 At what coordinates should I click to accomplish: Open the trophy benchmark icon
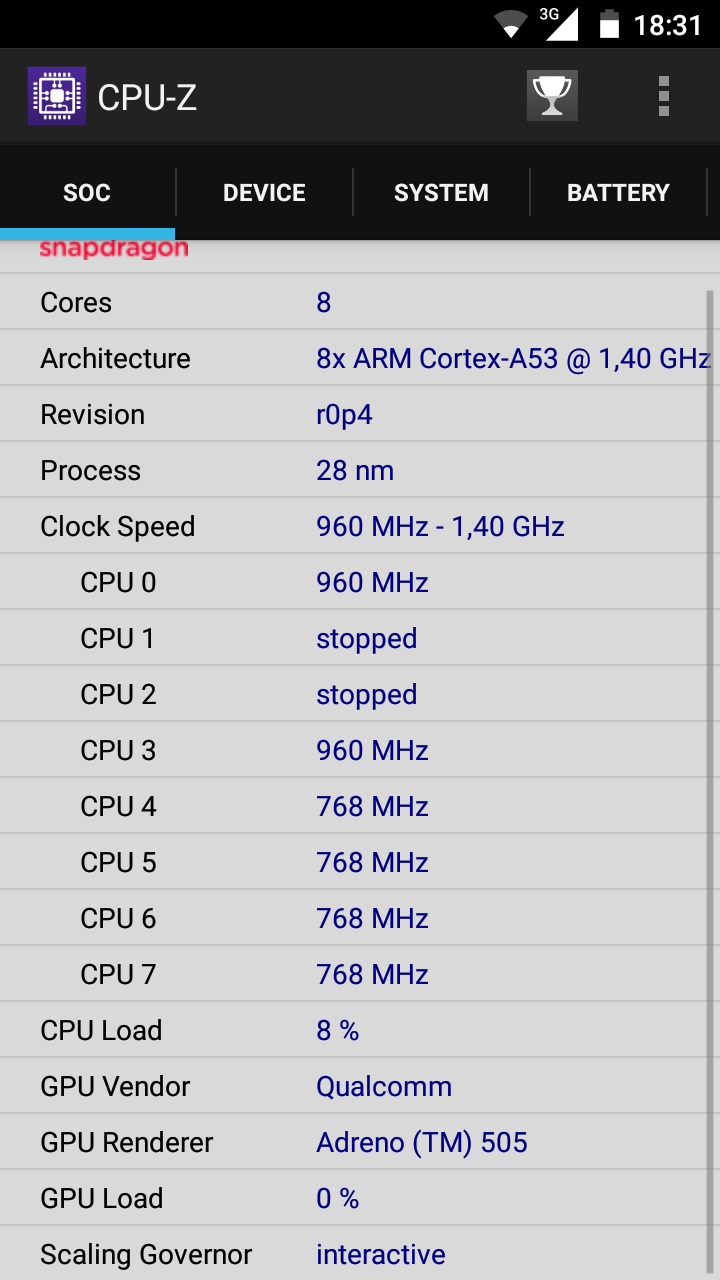point(552,96)
